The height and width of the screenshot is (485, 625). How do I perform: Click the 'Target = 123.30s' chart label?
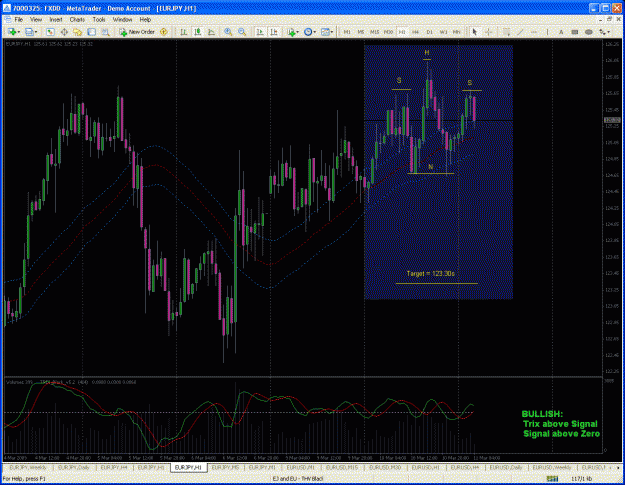[430, 274]
